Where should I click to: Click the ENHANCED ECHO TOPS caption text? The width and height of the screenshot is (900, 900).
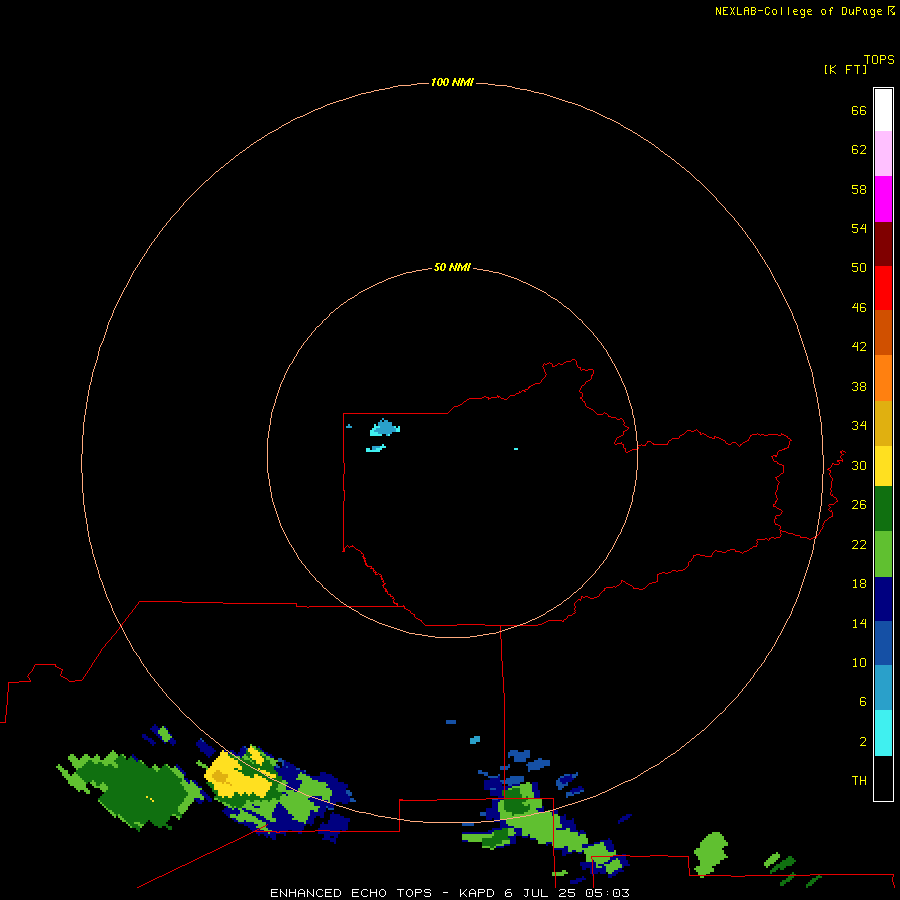point(351,893)
